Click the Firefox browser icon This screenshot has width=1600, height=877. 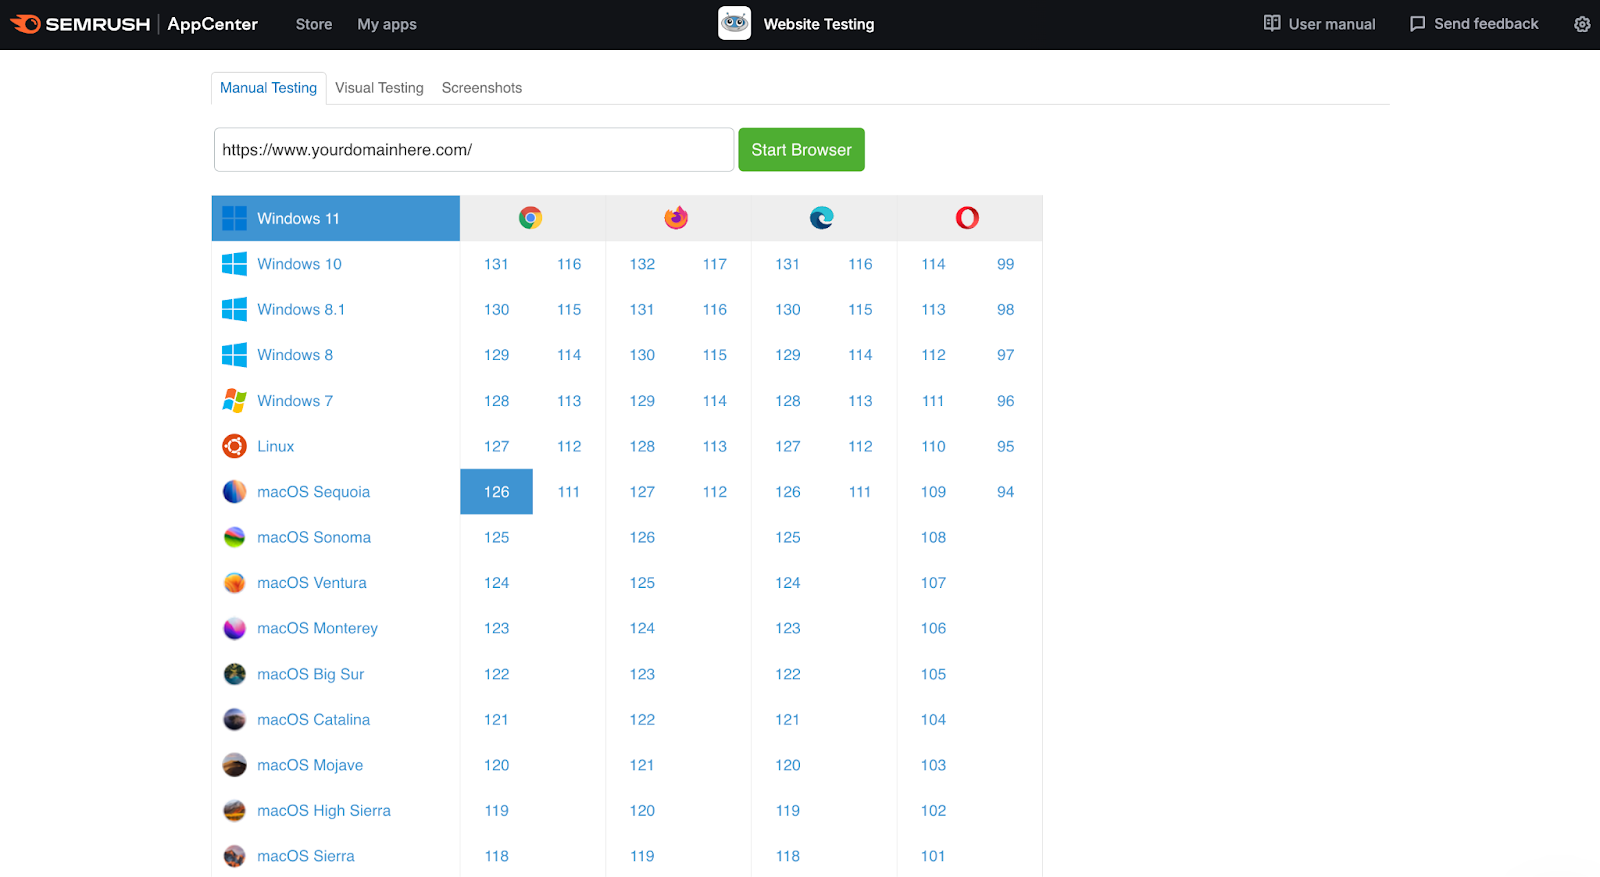coord(676,218)
